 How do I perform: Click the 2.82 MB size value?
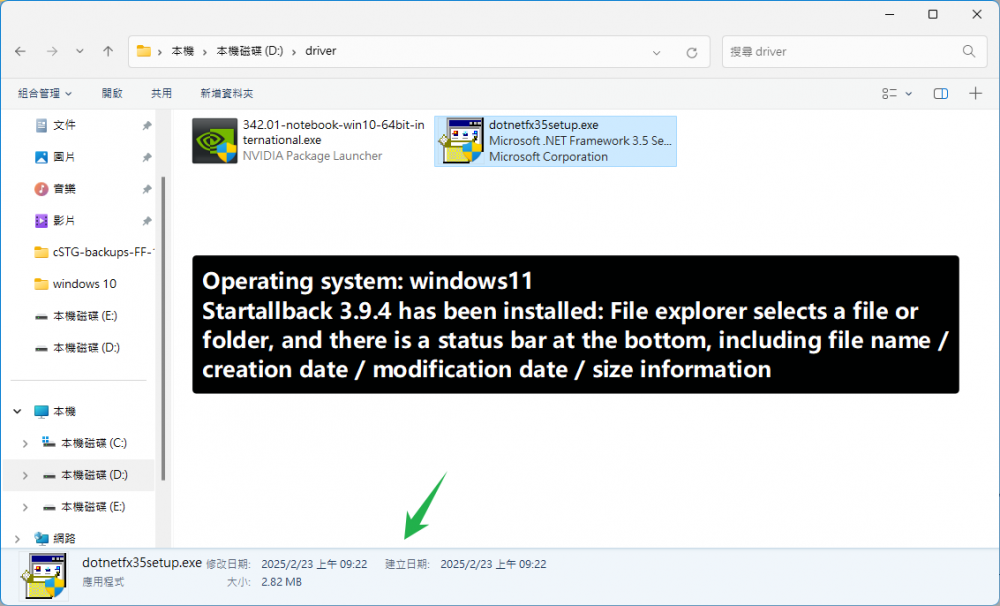[x=281, y=582]
